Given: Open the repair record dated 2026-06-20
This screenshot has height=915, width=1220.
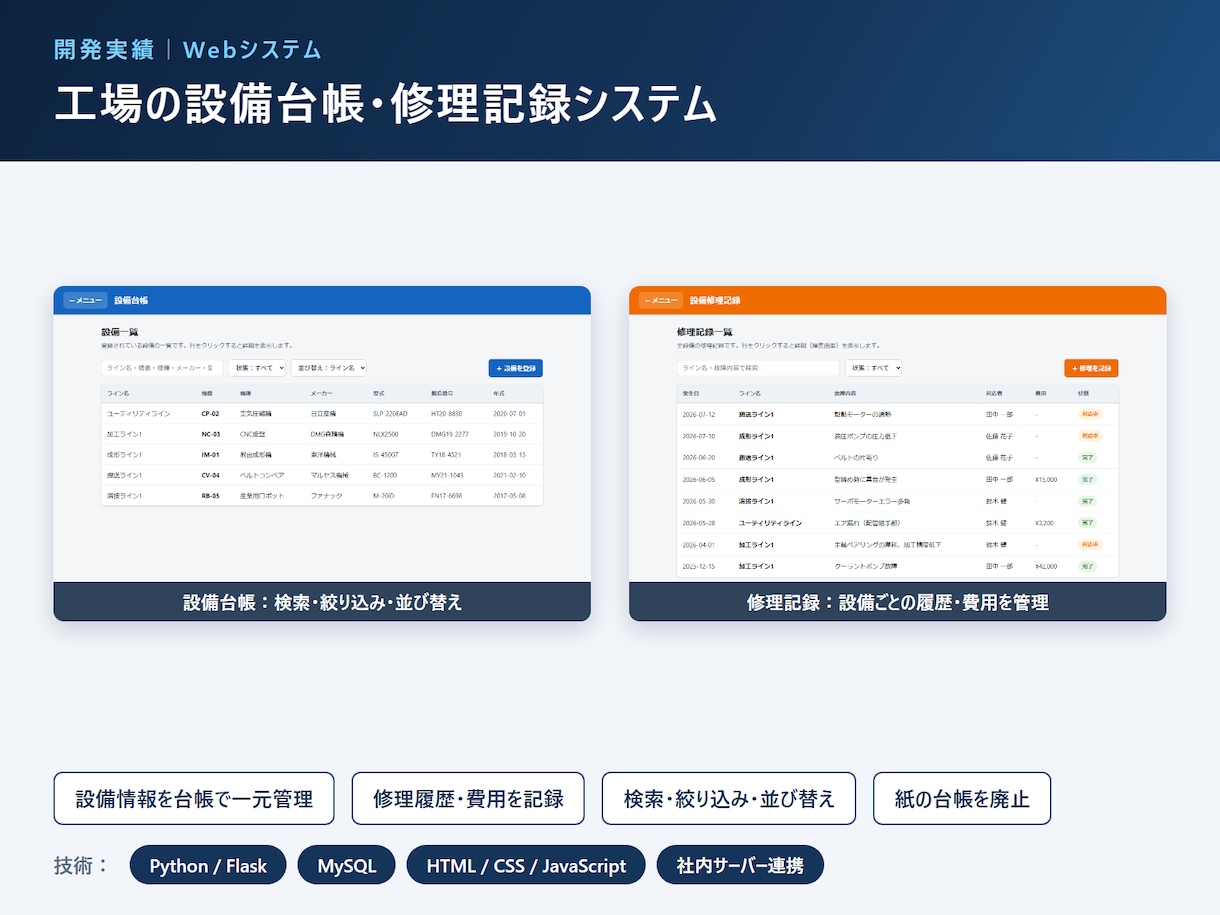Looking at the screenshot, I should click(898, 457).
